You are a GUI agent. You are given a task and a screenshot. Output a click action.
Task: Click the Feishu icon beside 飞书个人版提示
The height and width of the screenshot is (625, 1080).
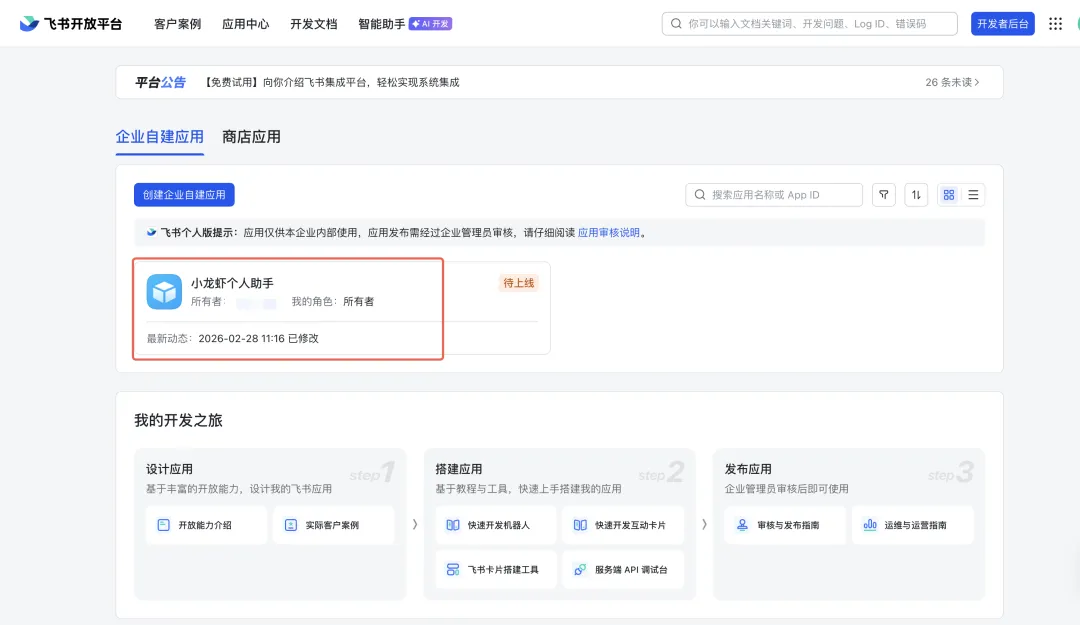pos(151,232)
